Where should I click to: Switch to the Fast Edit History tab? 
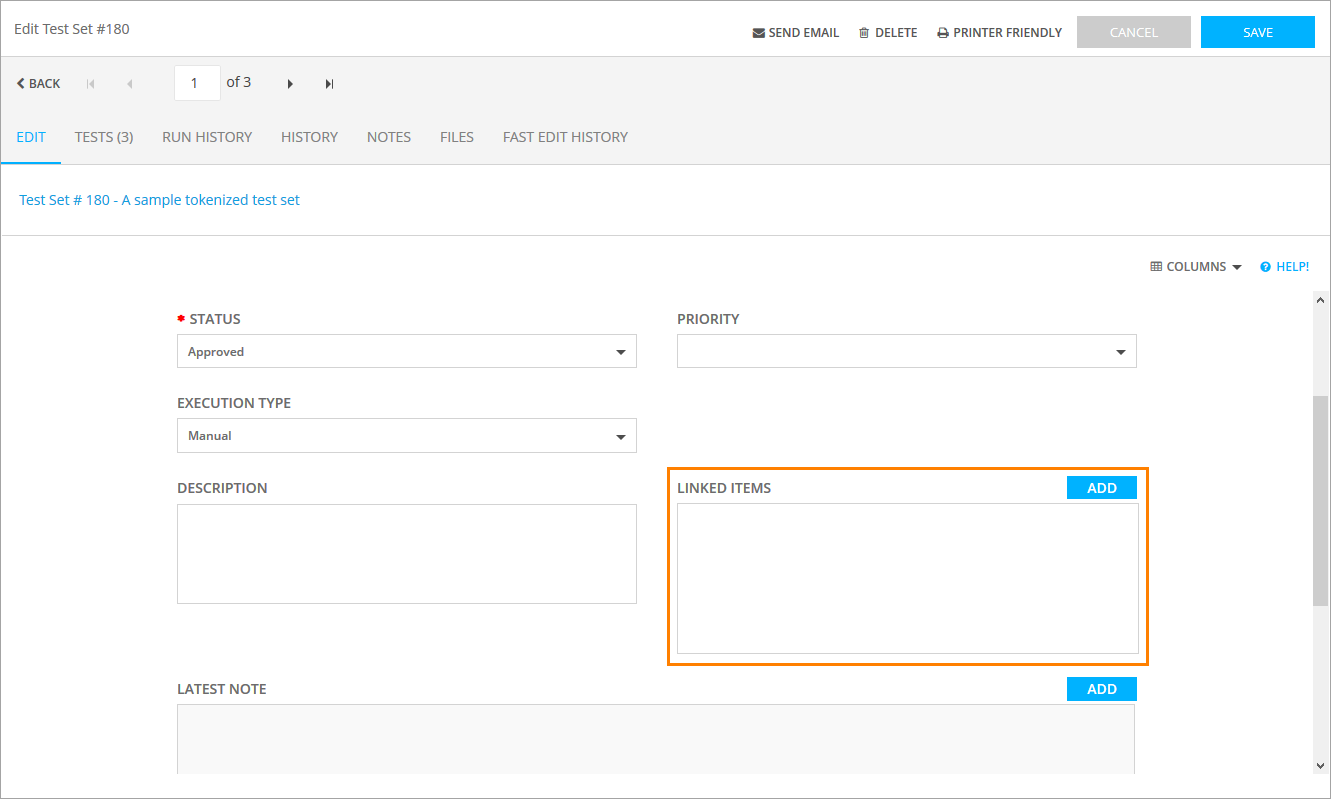(565, 137)
